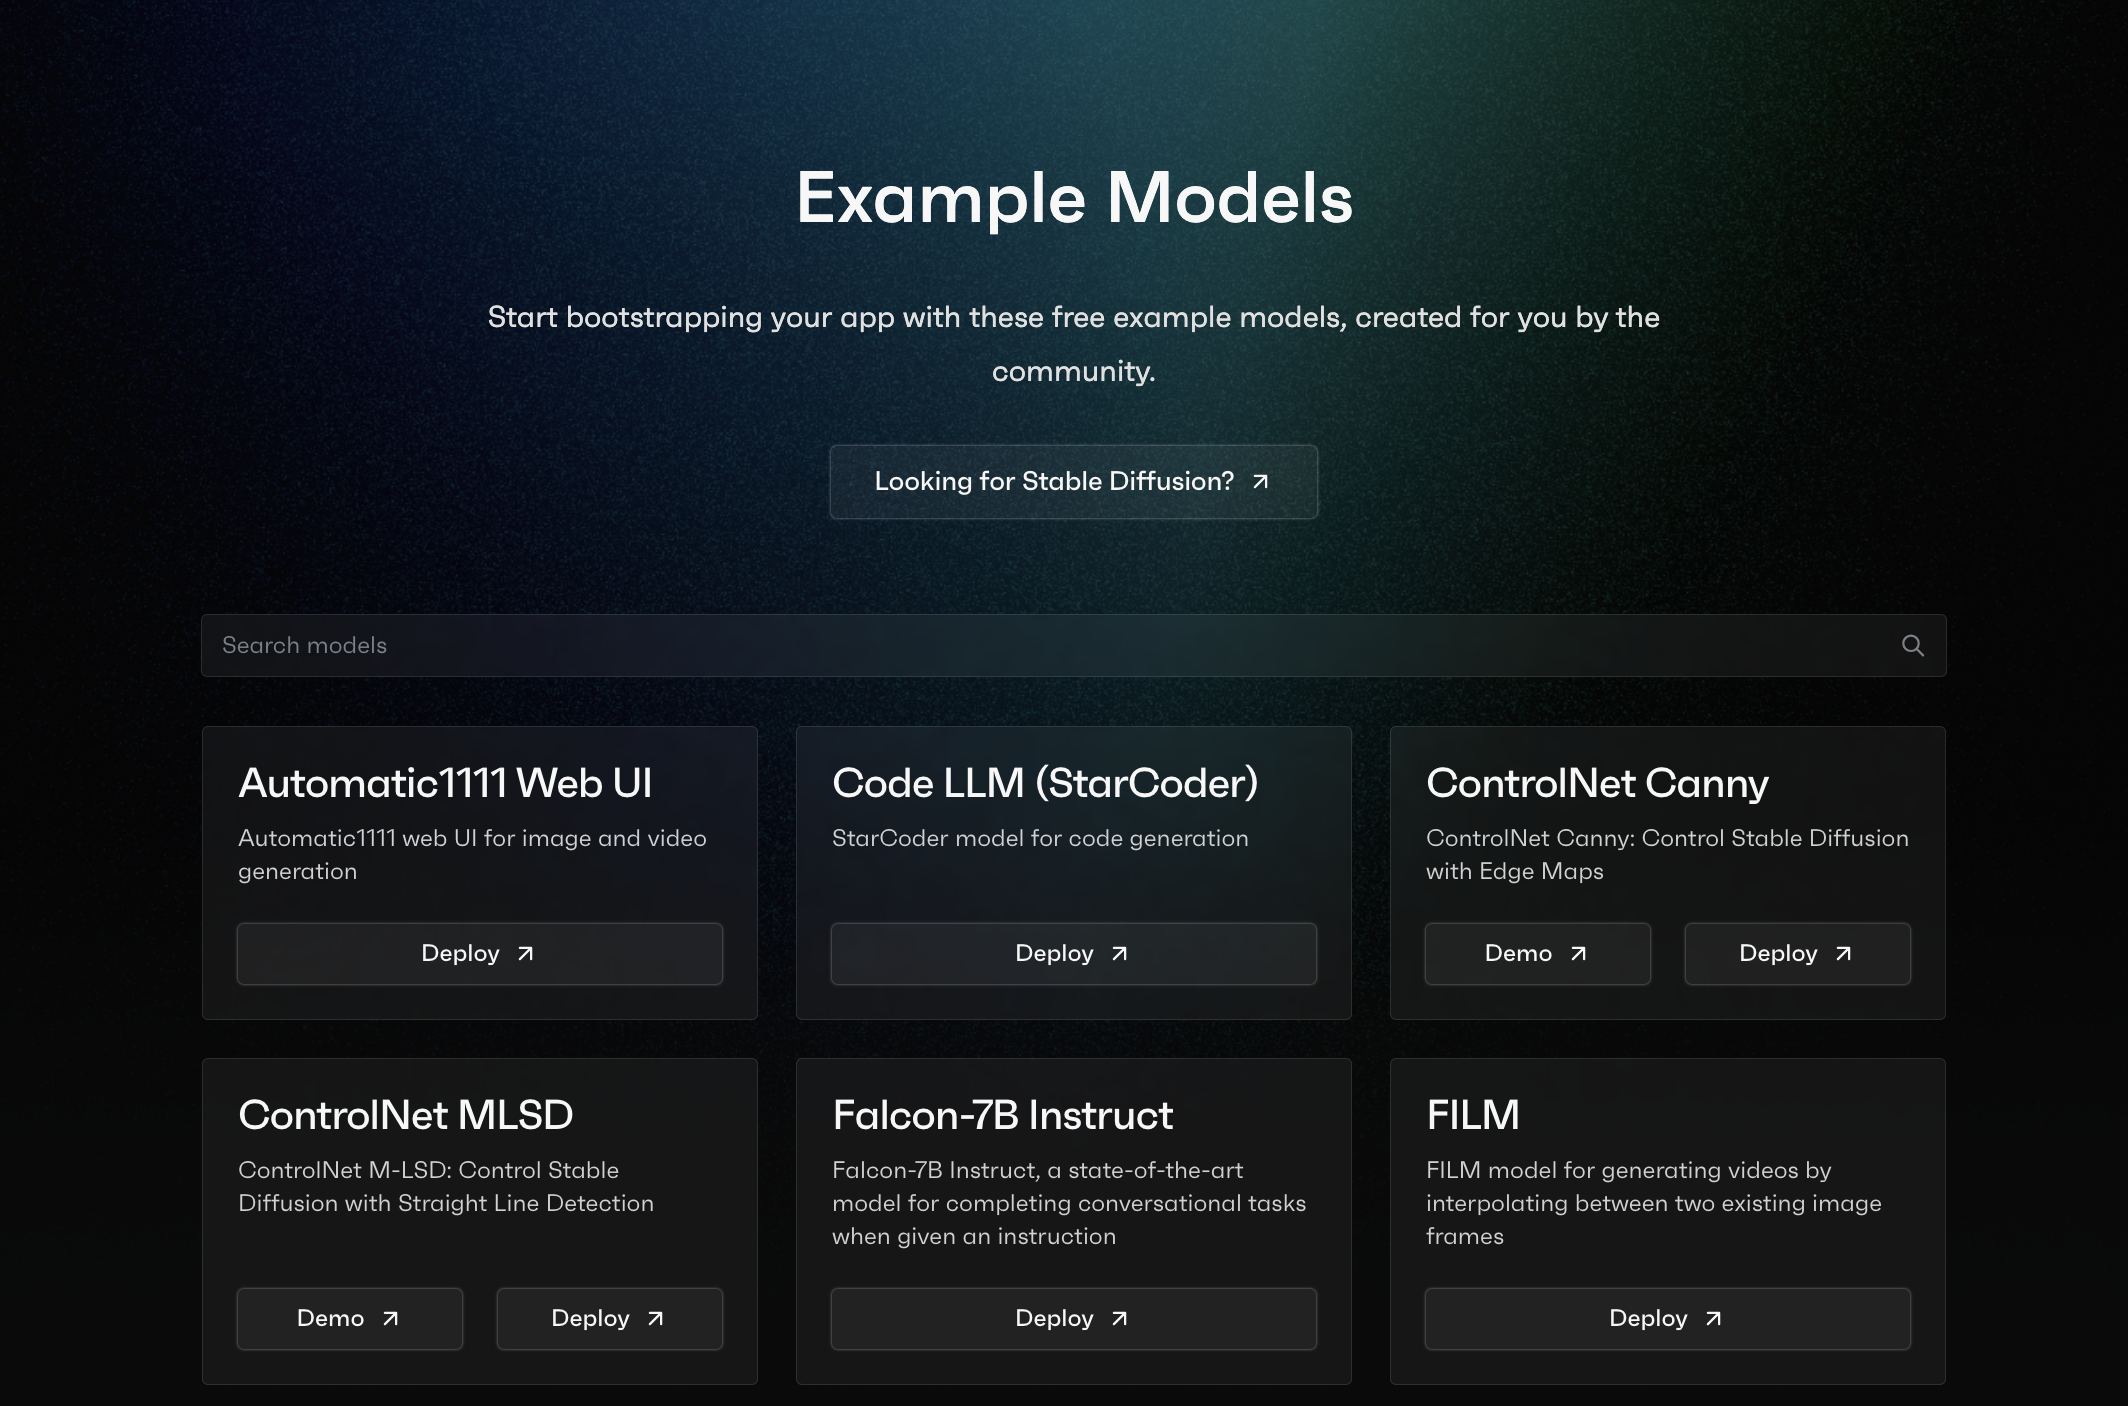The image size is (2128, 1406).
Task: Deploy the Falcon-7B Instruct model
Action: tap(1073, 1319)
